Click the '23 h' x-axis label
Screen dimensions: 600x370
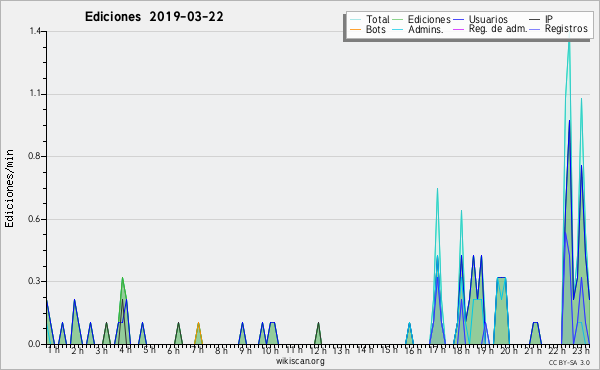581,350
